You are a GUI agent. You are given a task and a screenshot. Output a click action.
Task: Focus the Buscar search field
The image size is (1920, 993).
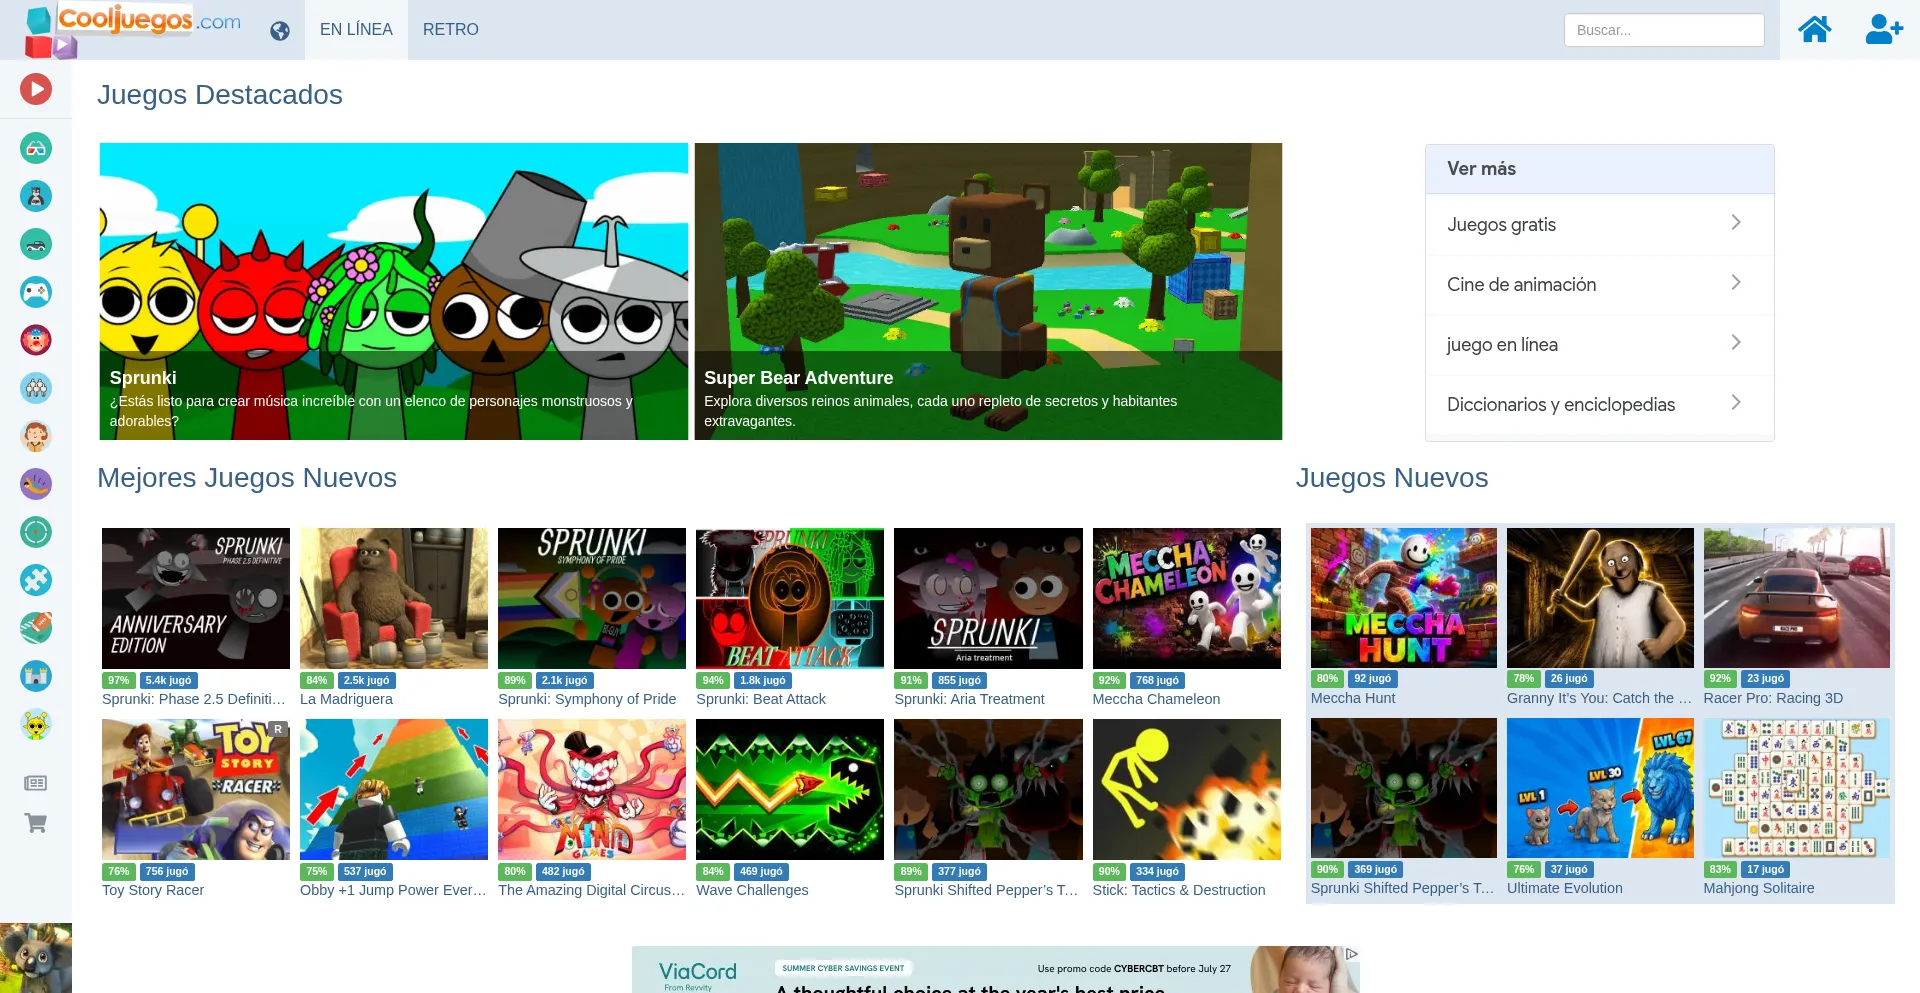pos(1664,30)
